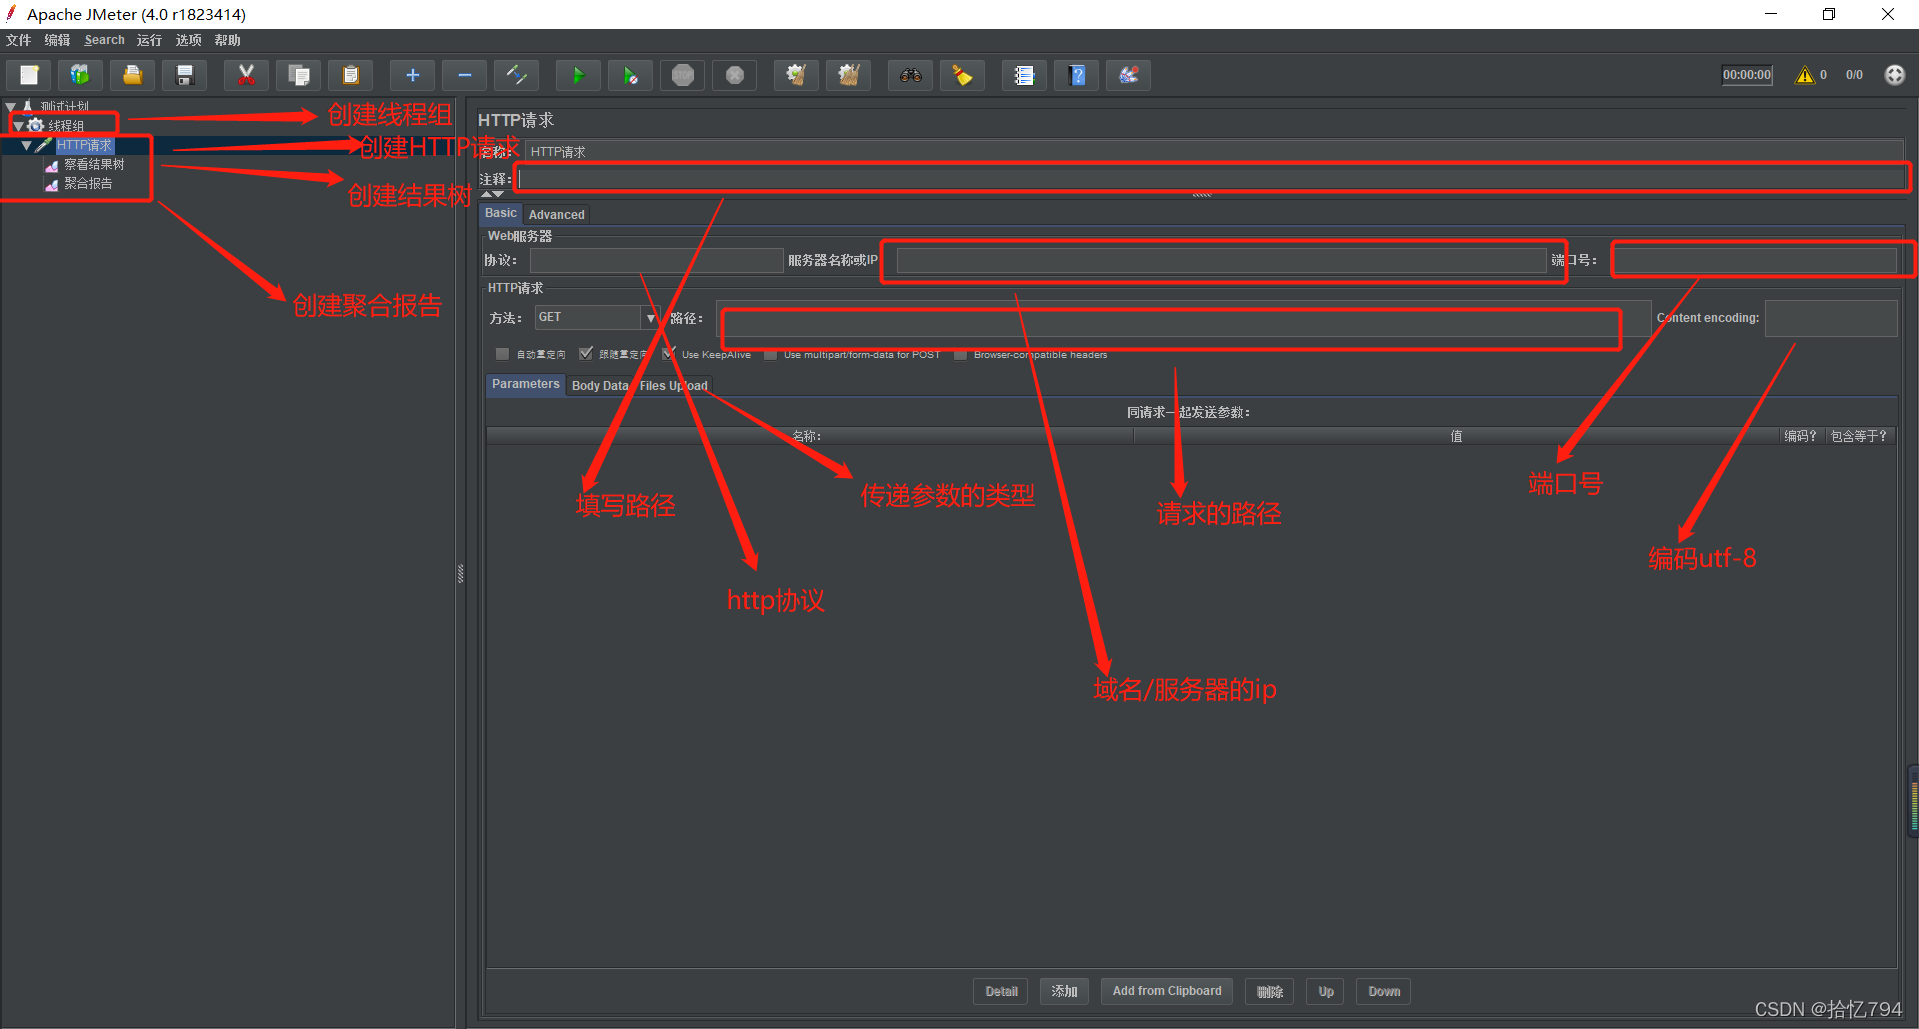Click the Save floppy disk icon
Viewport: 1919px width, 1029px height.
[x=184, y=75]
